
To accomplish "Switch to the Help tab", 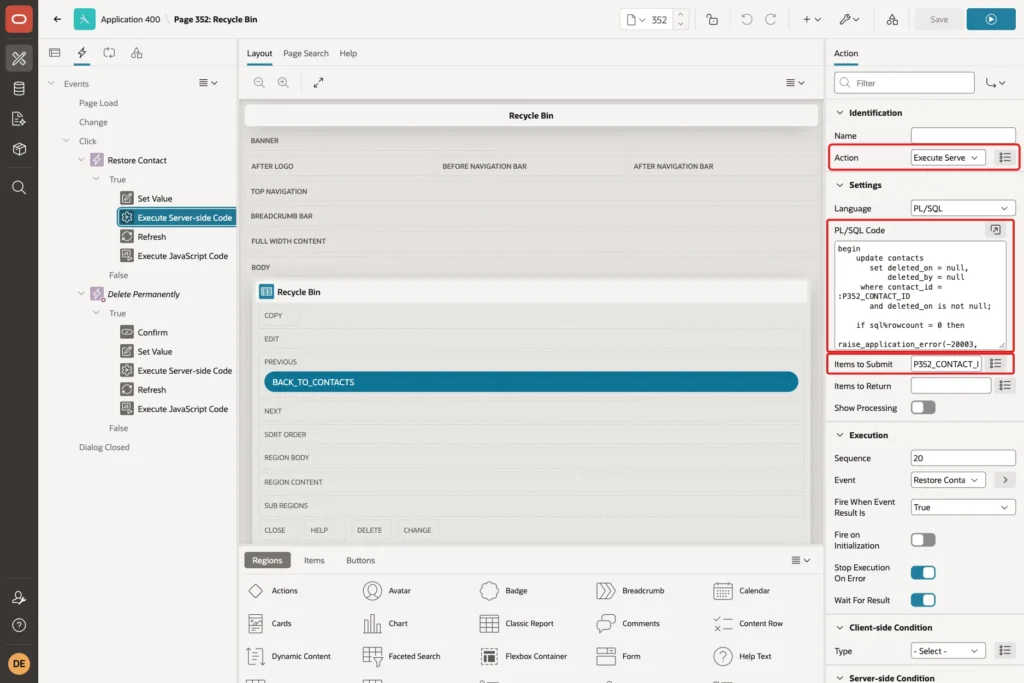I will pyautogui.click(x=348, y=53).
